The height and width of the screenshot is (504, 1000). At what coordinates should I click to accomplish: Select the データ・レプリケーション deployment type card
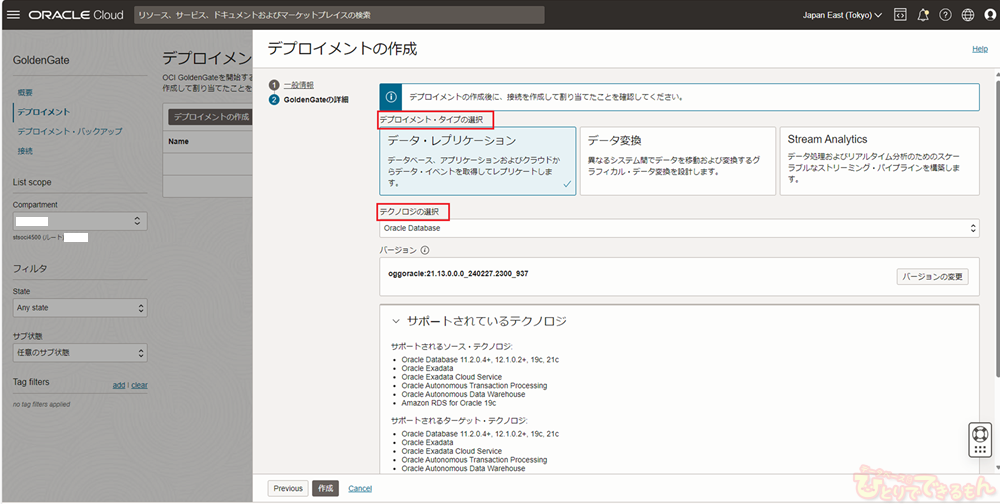tap(478, 161)
